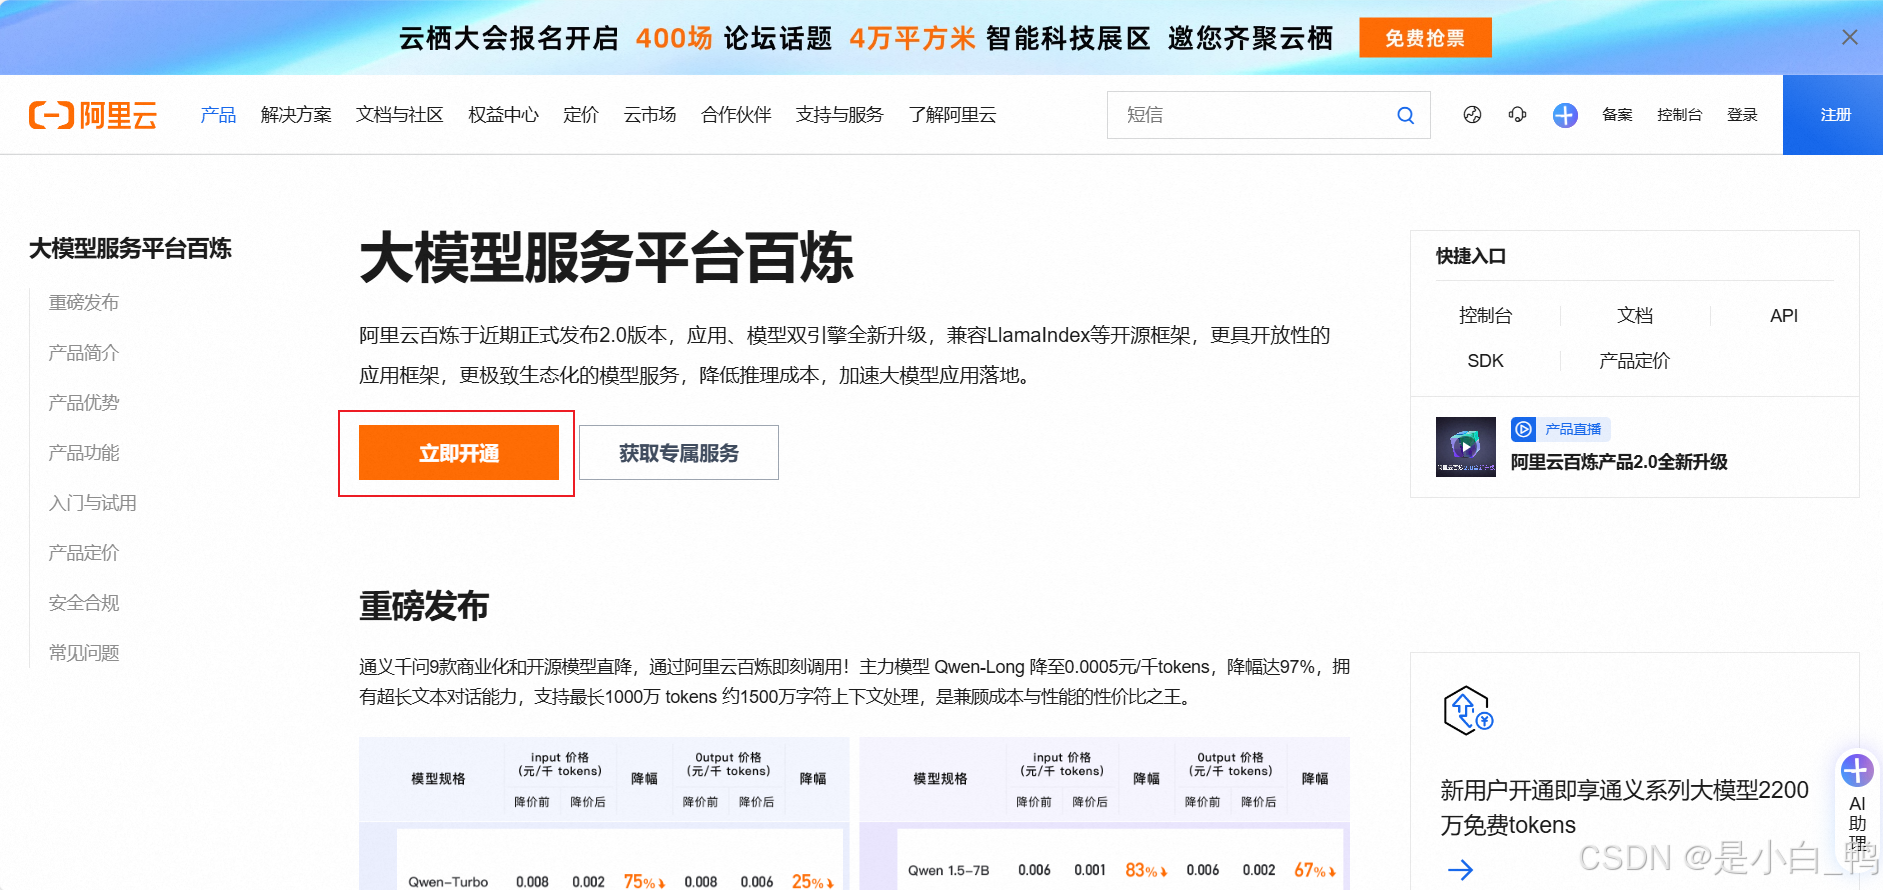Click the blue 注册 button
1883x890 pixels.
(x=1833, y=115)
